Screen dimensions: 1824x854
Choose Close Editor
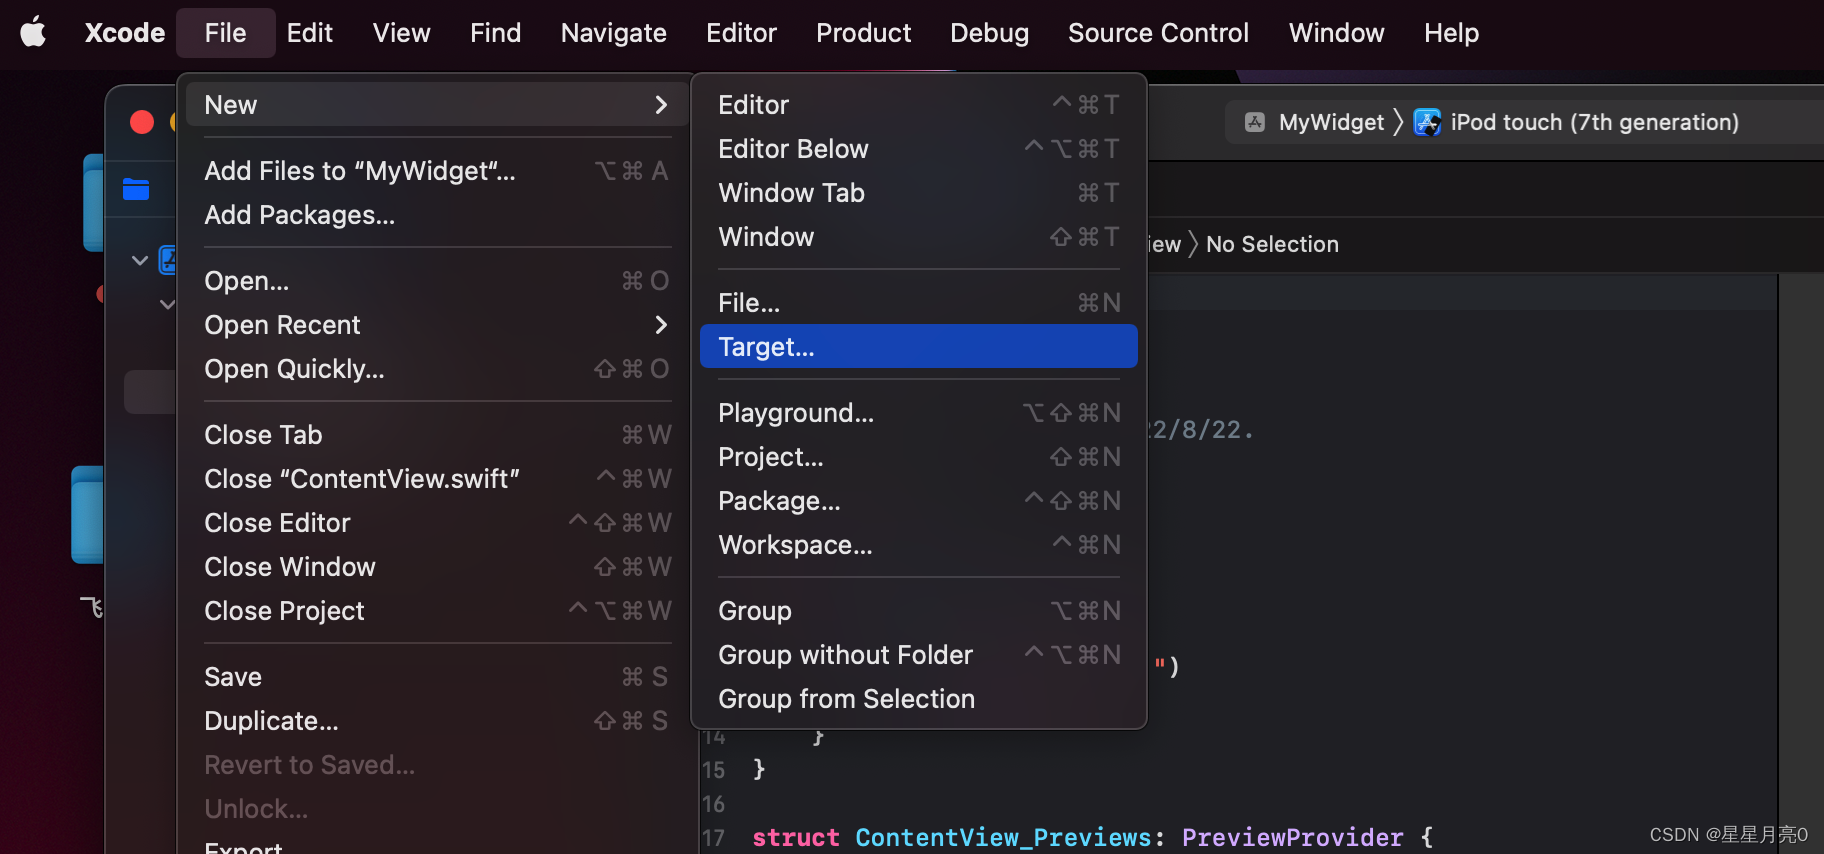tap(437, 523)
